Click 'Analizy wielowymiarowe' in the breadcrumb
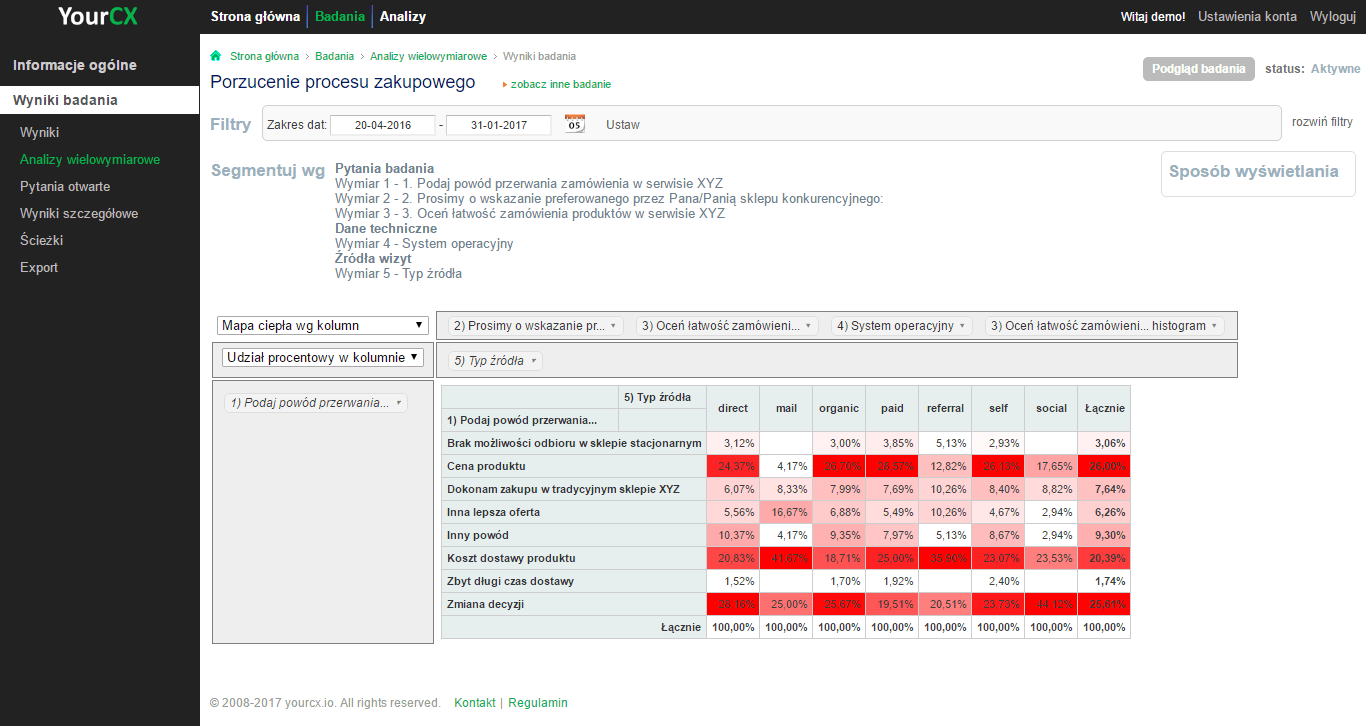Viewport: 1366px width, 726px height. pos(429,56)
